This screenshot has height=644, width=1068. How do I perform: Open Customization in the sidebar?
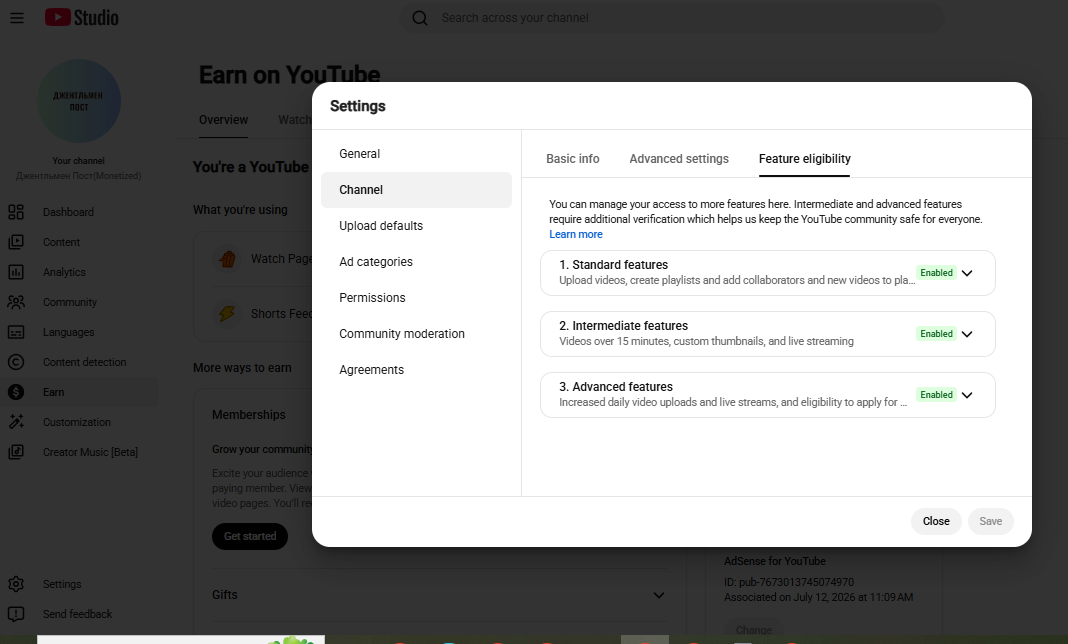80,422
